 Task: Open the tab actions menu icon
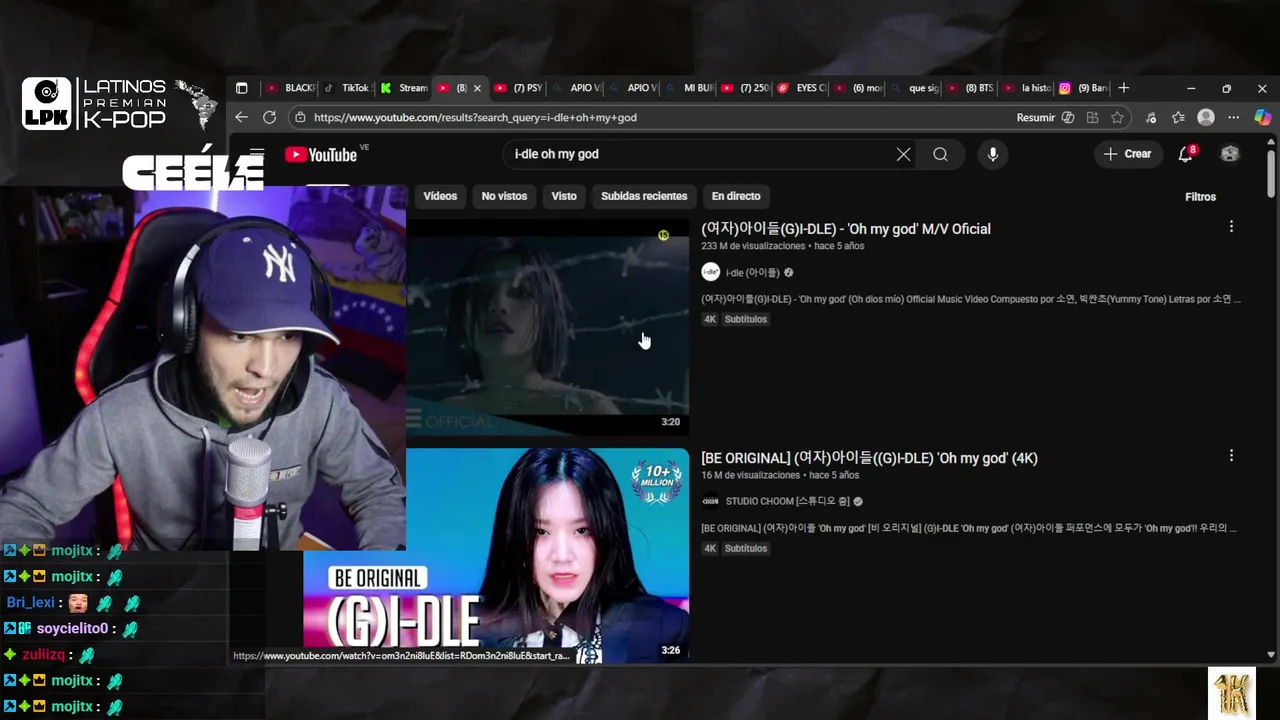pos(241,88)
